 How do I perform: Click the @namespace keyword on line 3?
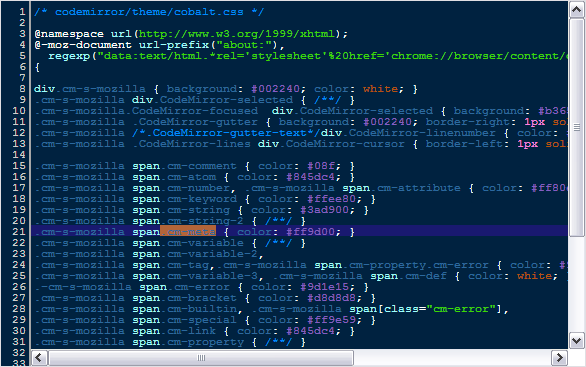pos(69,34)
